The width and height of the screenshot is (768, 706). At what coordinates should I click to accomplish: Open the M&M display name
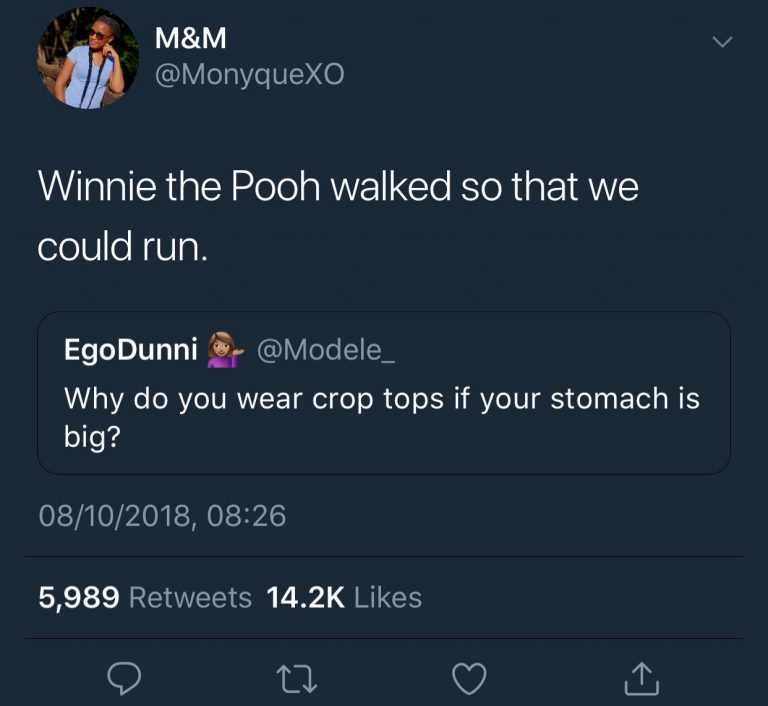pos(191,38)
